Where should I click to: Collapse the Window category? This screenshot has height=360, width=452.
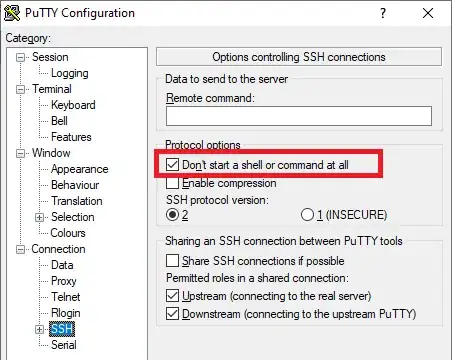(x=20, y=153)
